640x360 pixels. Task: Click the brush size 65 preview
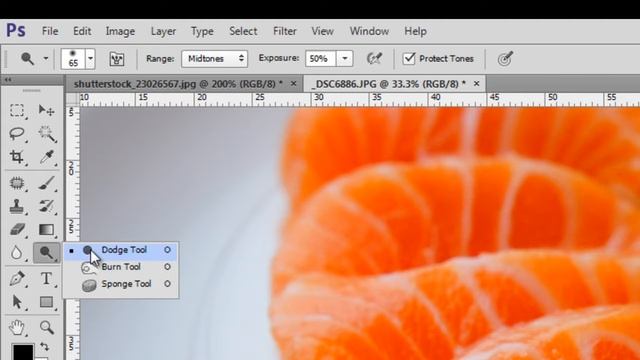(x=73, y=59)
